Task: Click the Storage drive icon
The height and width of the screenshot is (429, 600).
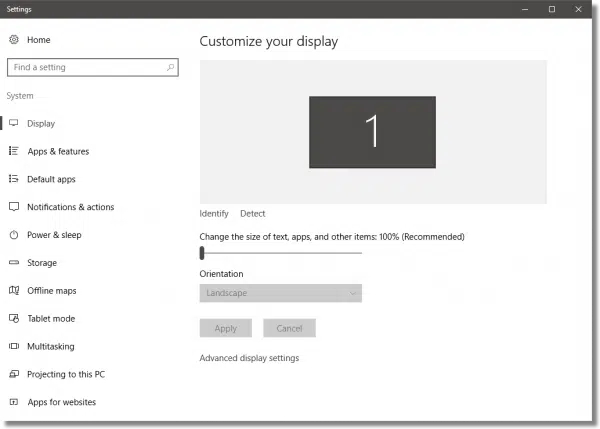Action: coord(14,263)
